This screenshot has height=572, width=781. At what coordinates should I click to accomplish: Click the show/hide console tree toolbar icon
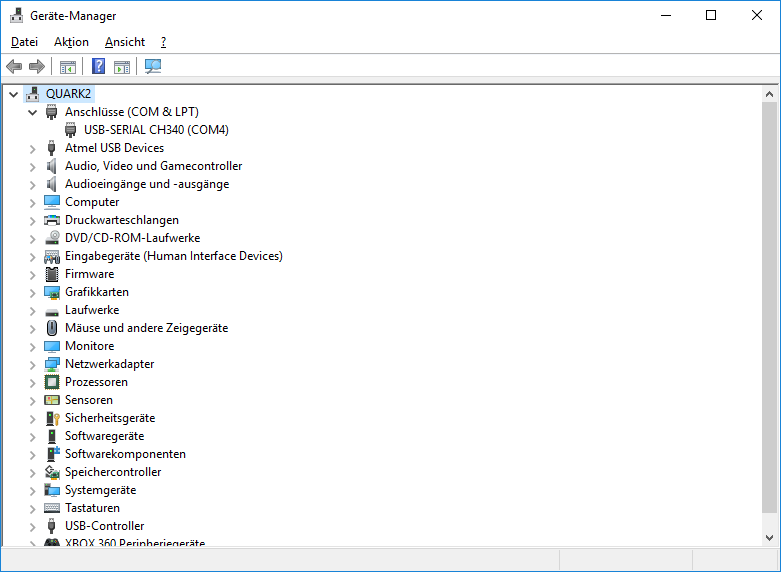coord(68,67)
